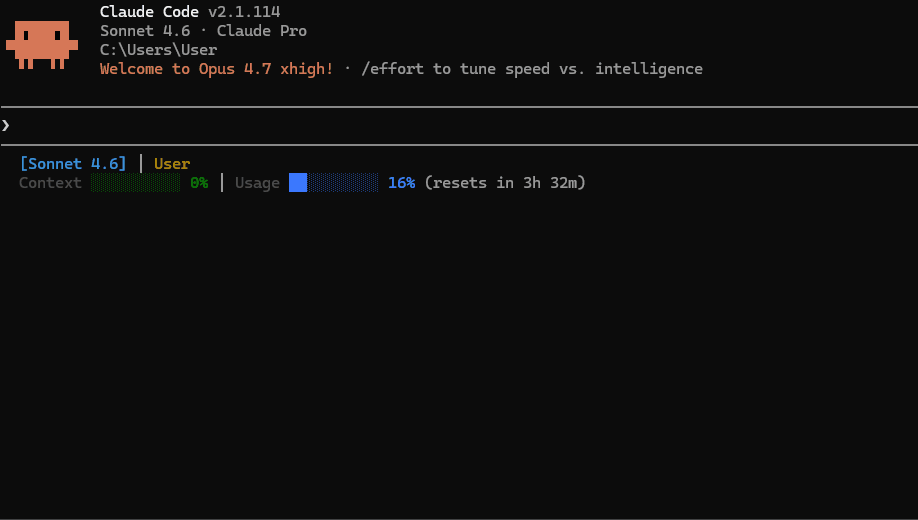Click the Context label
918x520 pixels.
[50, 183]
